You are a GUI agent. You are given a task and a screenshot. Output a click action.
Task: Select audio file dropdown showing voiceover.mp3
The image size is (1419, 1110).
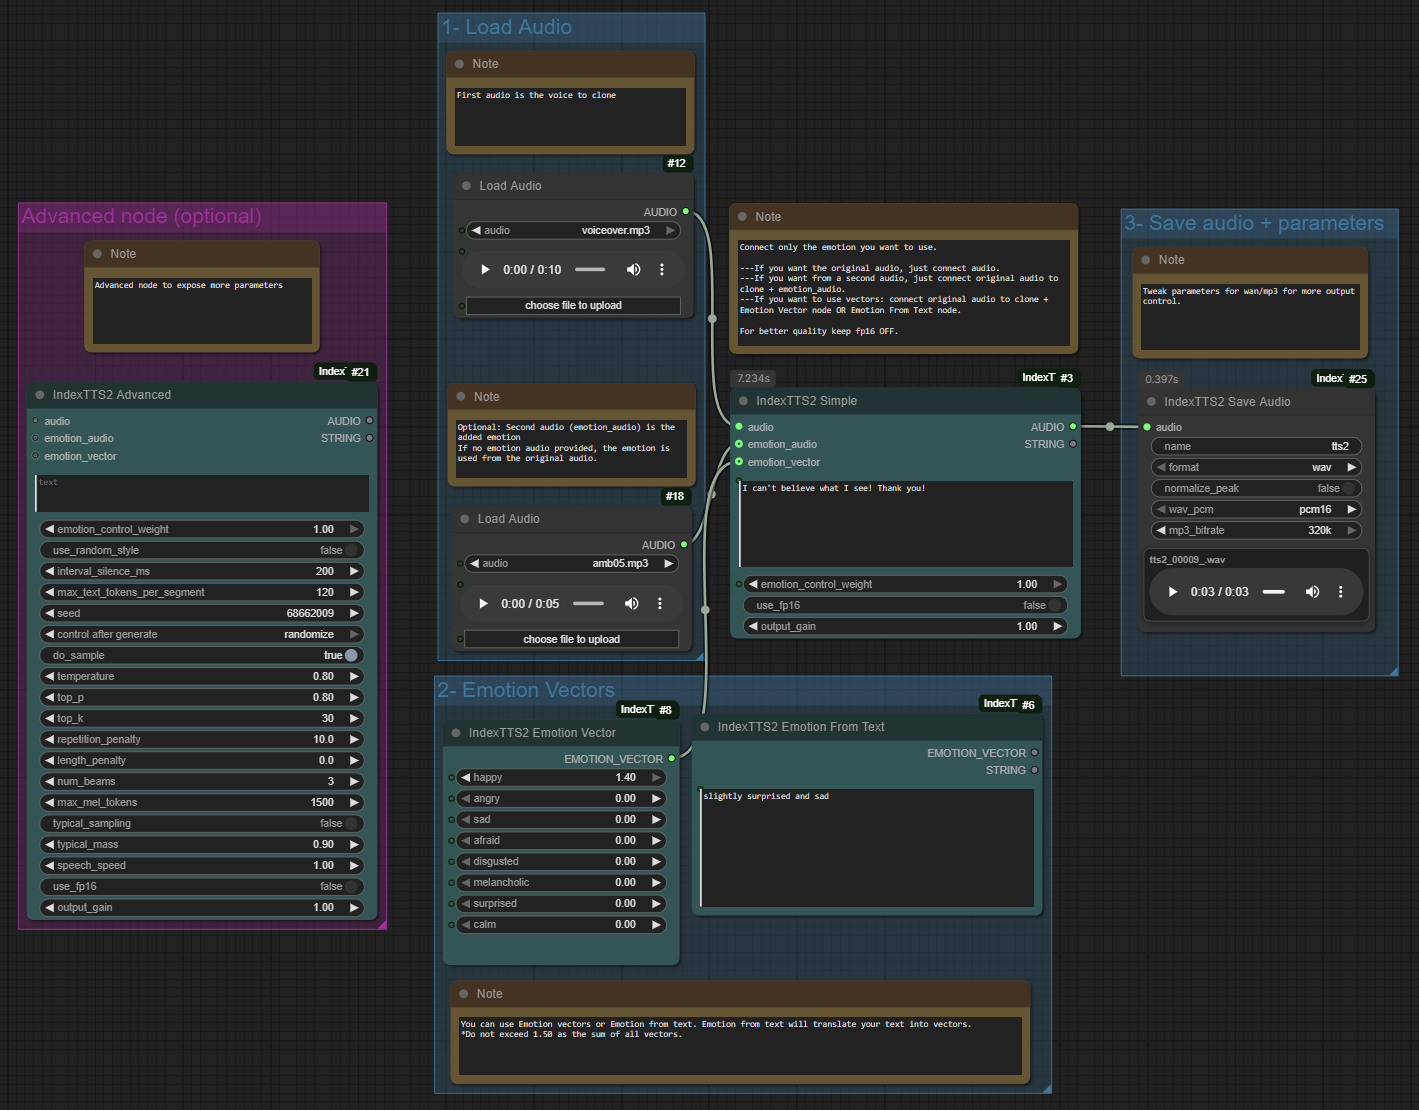573,231
